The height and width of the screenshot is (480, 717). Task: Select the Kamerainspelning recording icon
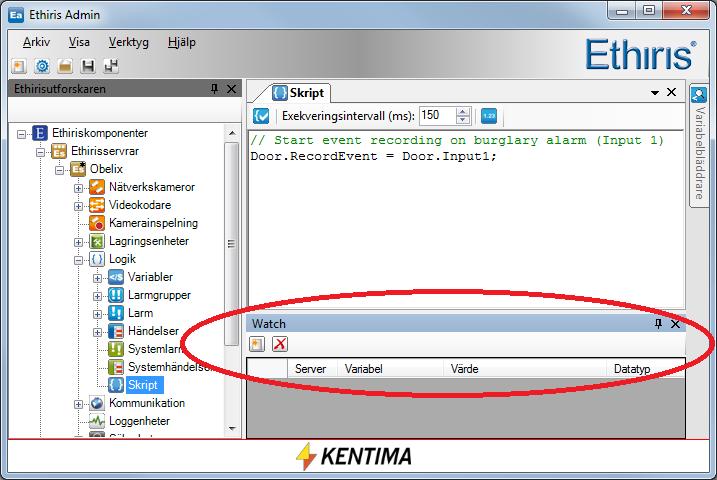pos(96,223)
